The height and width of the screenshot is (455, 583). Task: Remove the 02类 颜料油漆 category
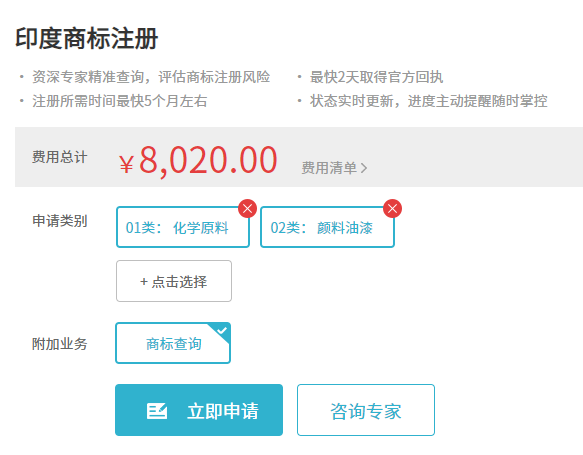[x=392, y=209]
